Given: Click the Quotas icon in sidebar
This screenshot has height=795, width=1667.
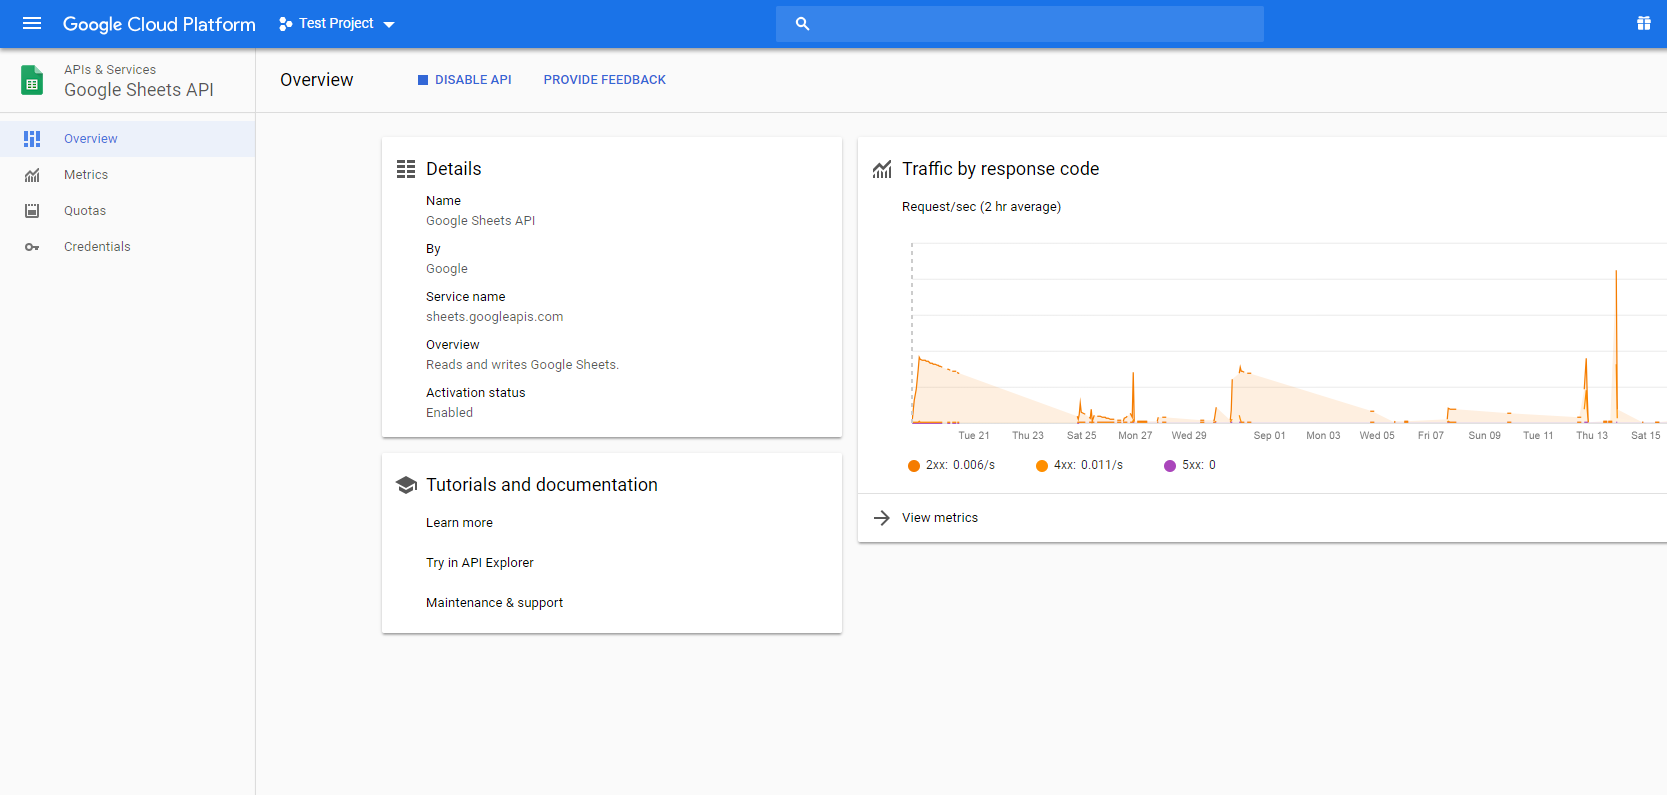Looking at the screenshot, I should pyautogui.click(x=32, y=211).
